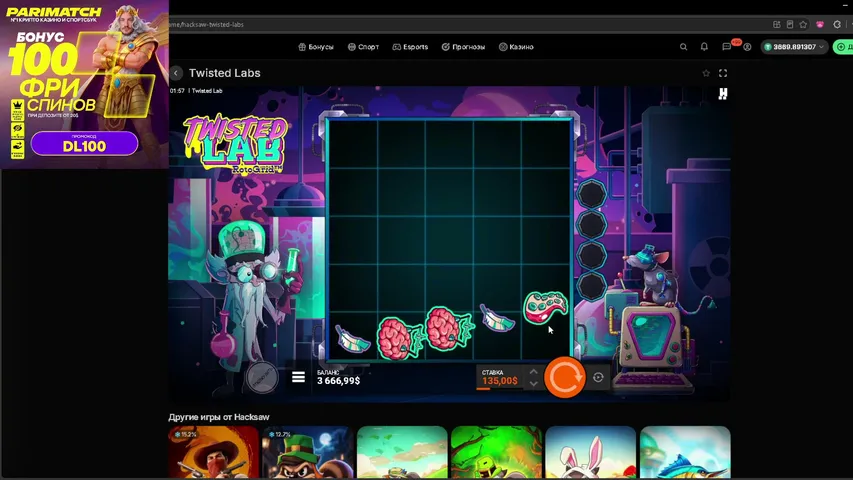
Task: Open the notifications bell
Action: click(704, 47)
